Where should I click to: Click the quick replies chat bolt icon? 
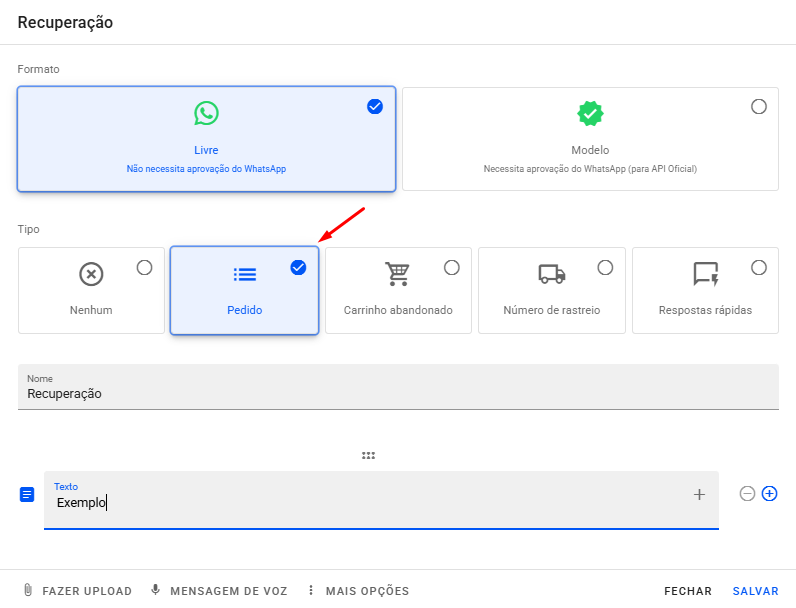pyautogui.click(x=705, y=274)
